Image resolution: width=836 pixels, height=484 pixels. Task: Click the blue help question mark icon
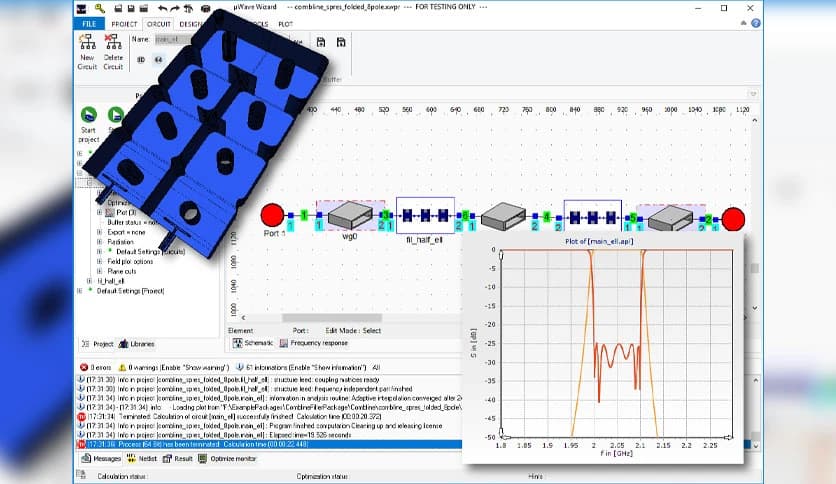click(x=755, y=23)
